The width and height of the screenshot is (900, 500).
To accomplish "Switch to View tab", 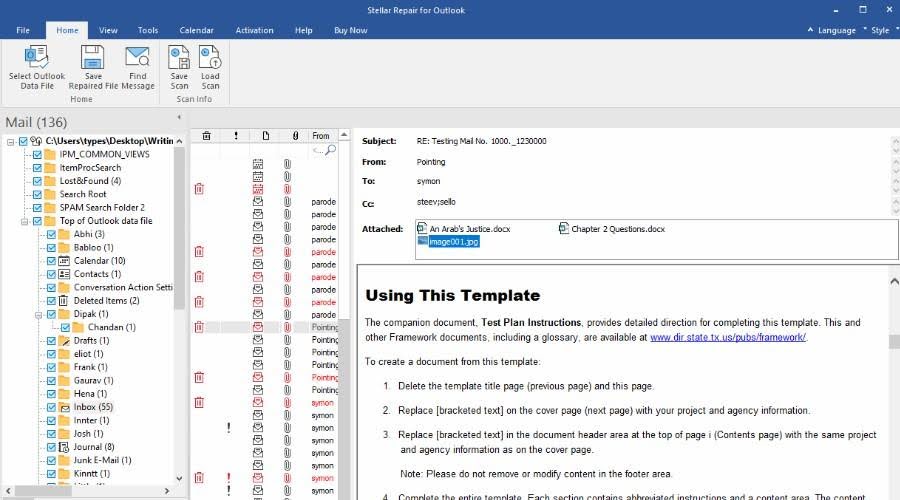I will [x=108, y=30].
